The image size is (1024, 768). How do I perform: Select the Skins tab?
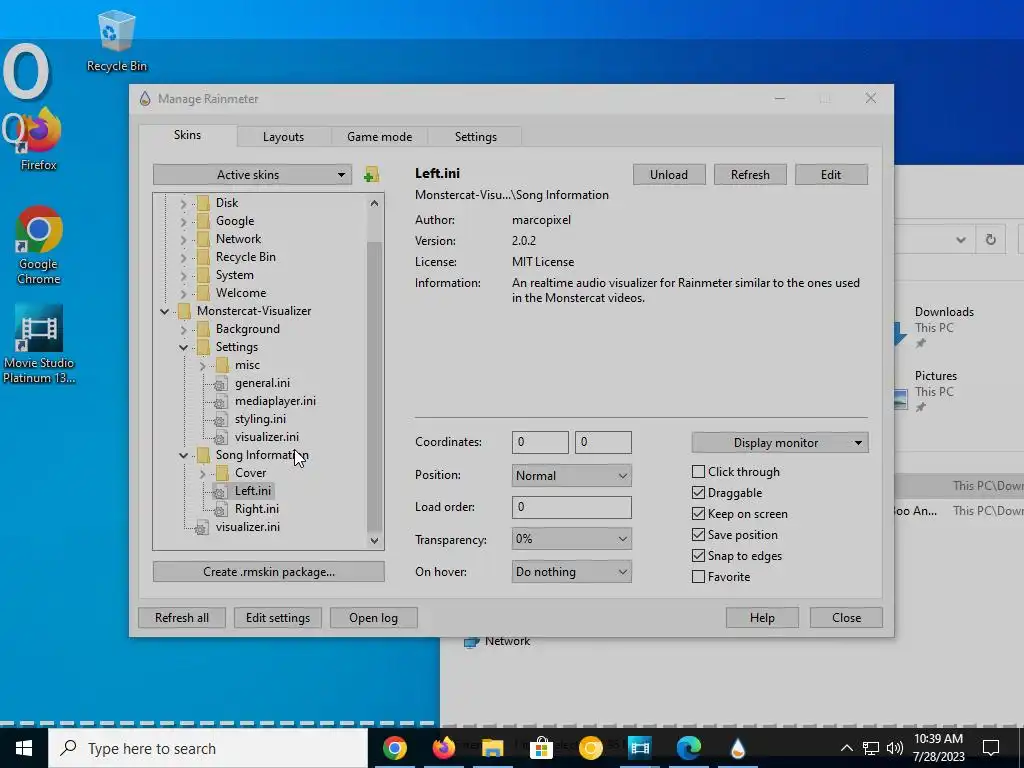point(187,135)
